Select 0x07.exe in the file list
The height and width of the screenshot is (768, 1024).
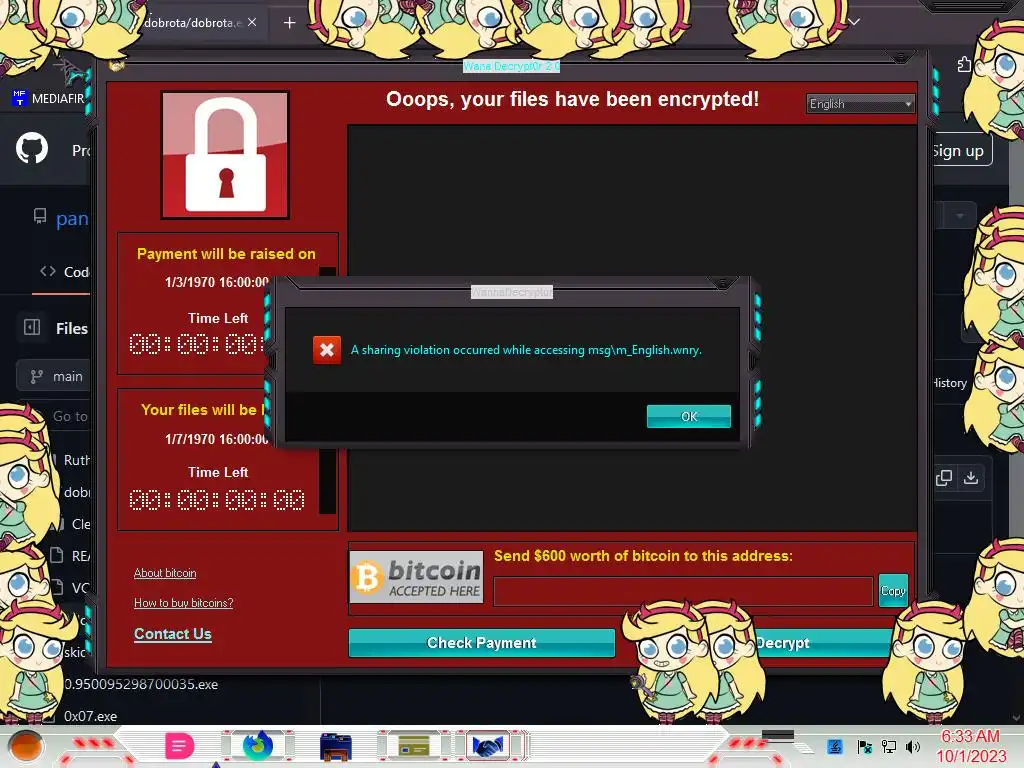pos(90,716)
